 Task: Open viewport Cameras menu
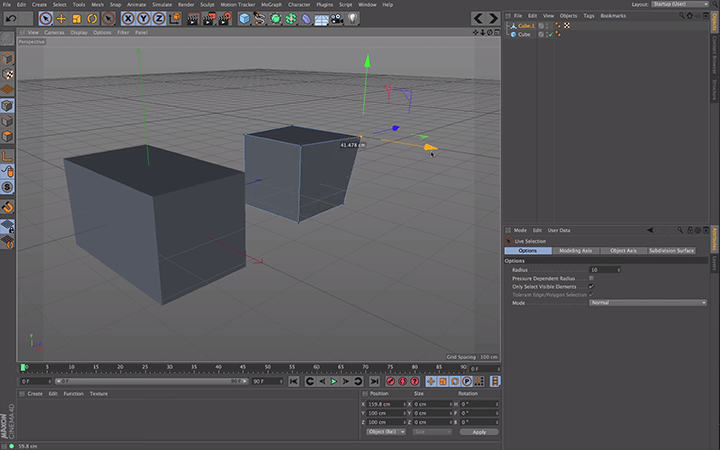click(54, 33)
